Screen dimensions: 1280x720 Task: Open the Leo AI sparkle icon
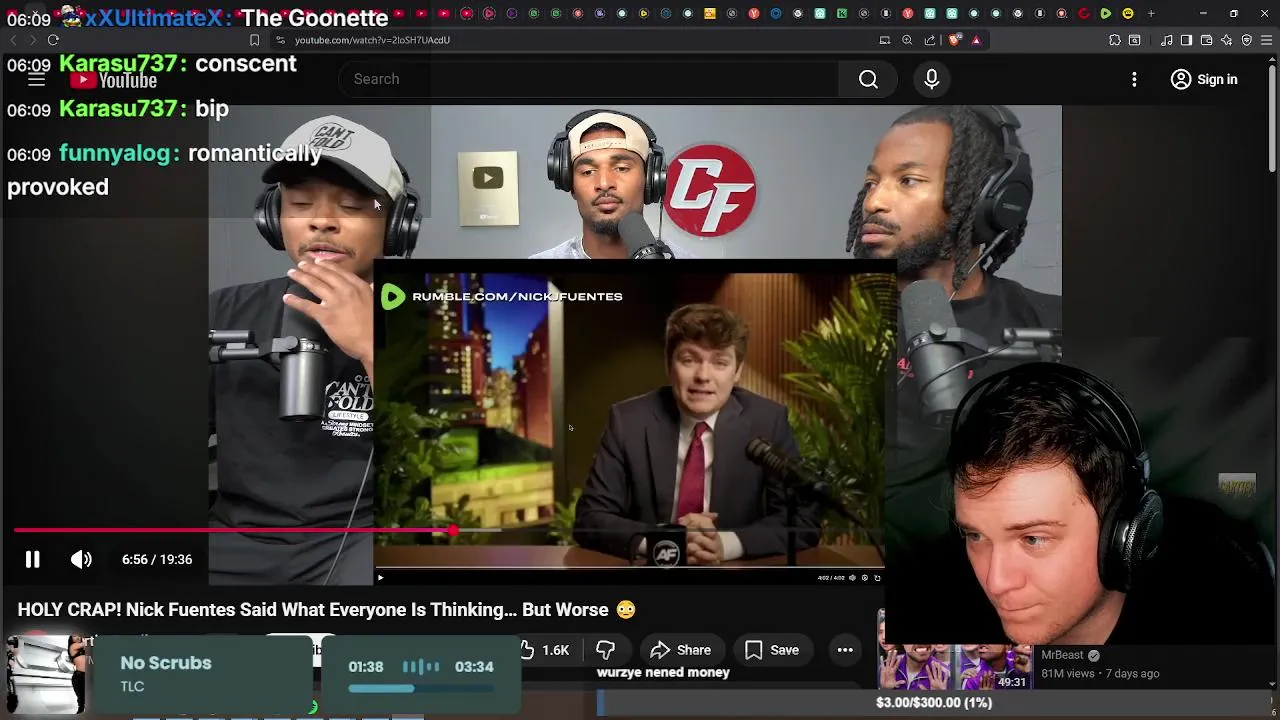click(x=1227, y=40)
